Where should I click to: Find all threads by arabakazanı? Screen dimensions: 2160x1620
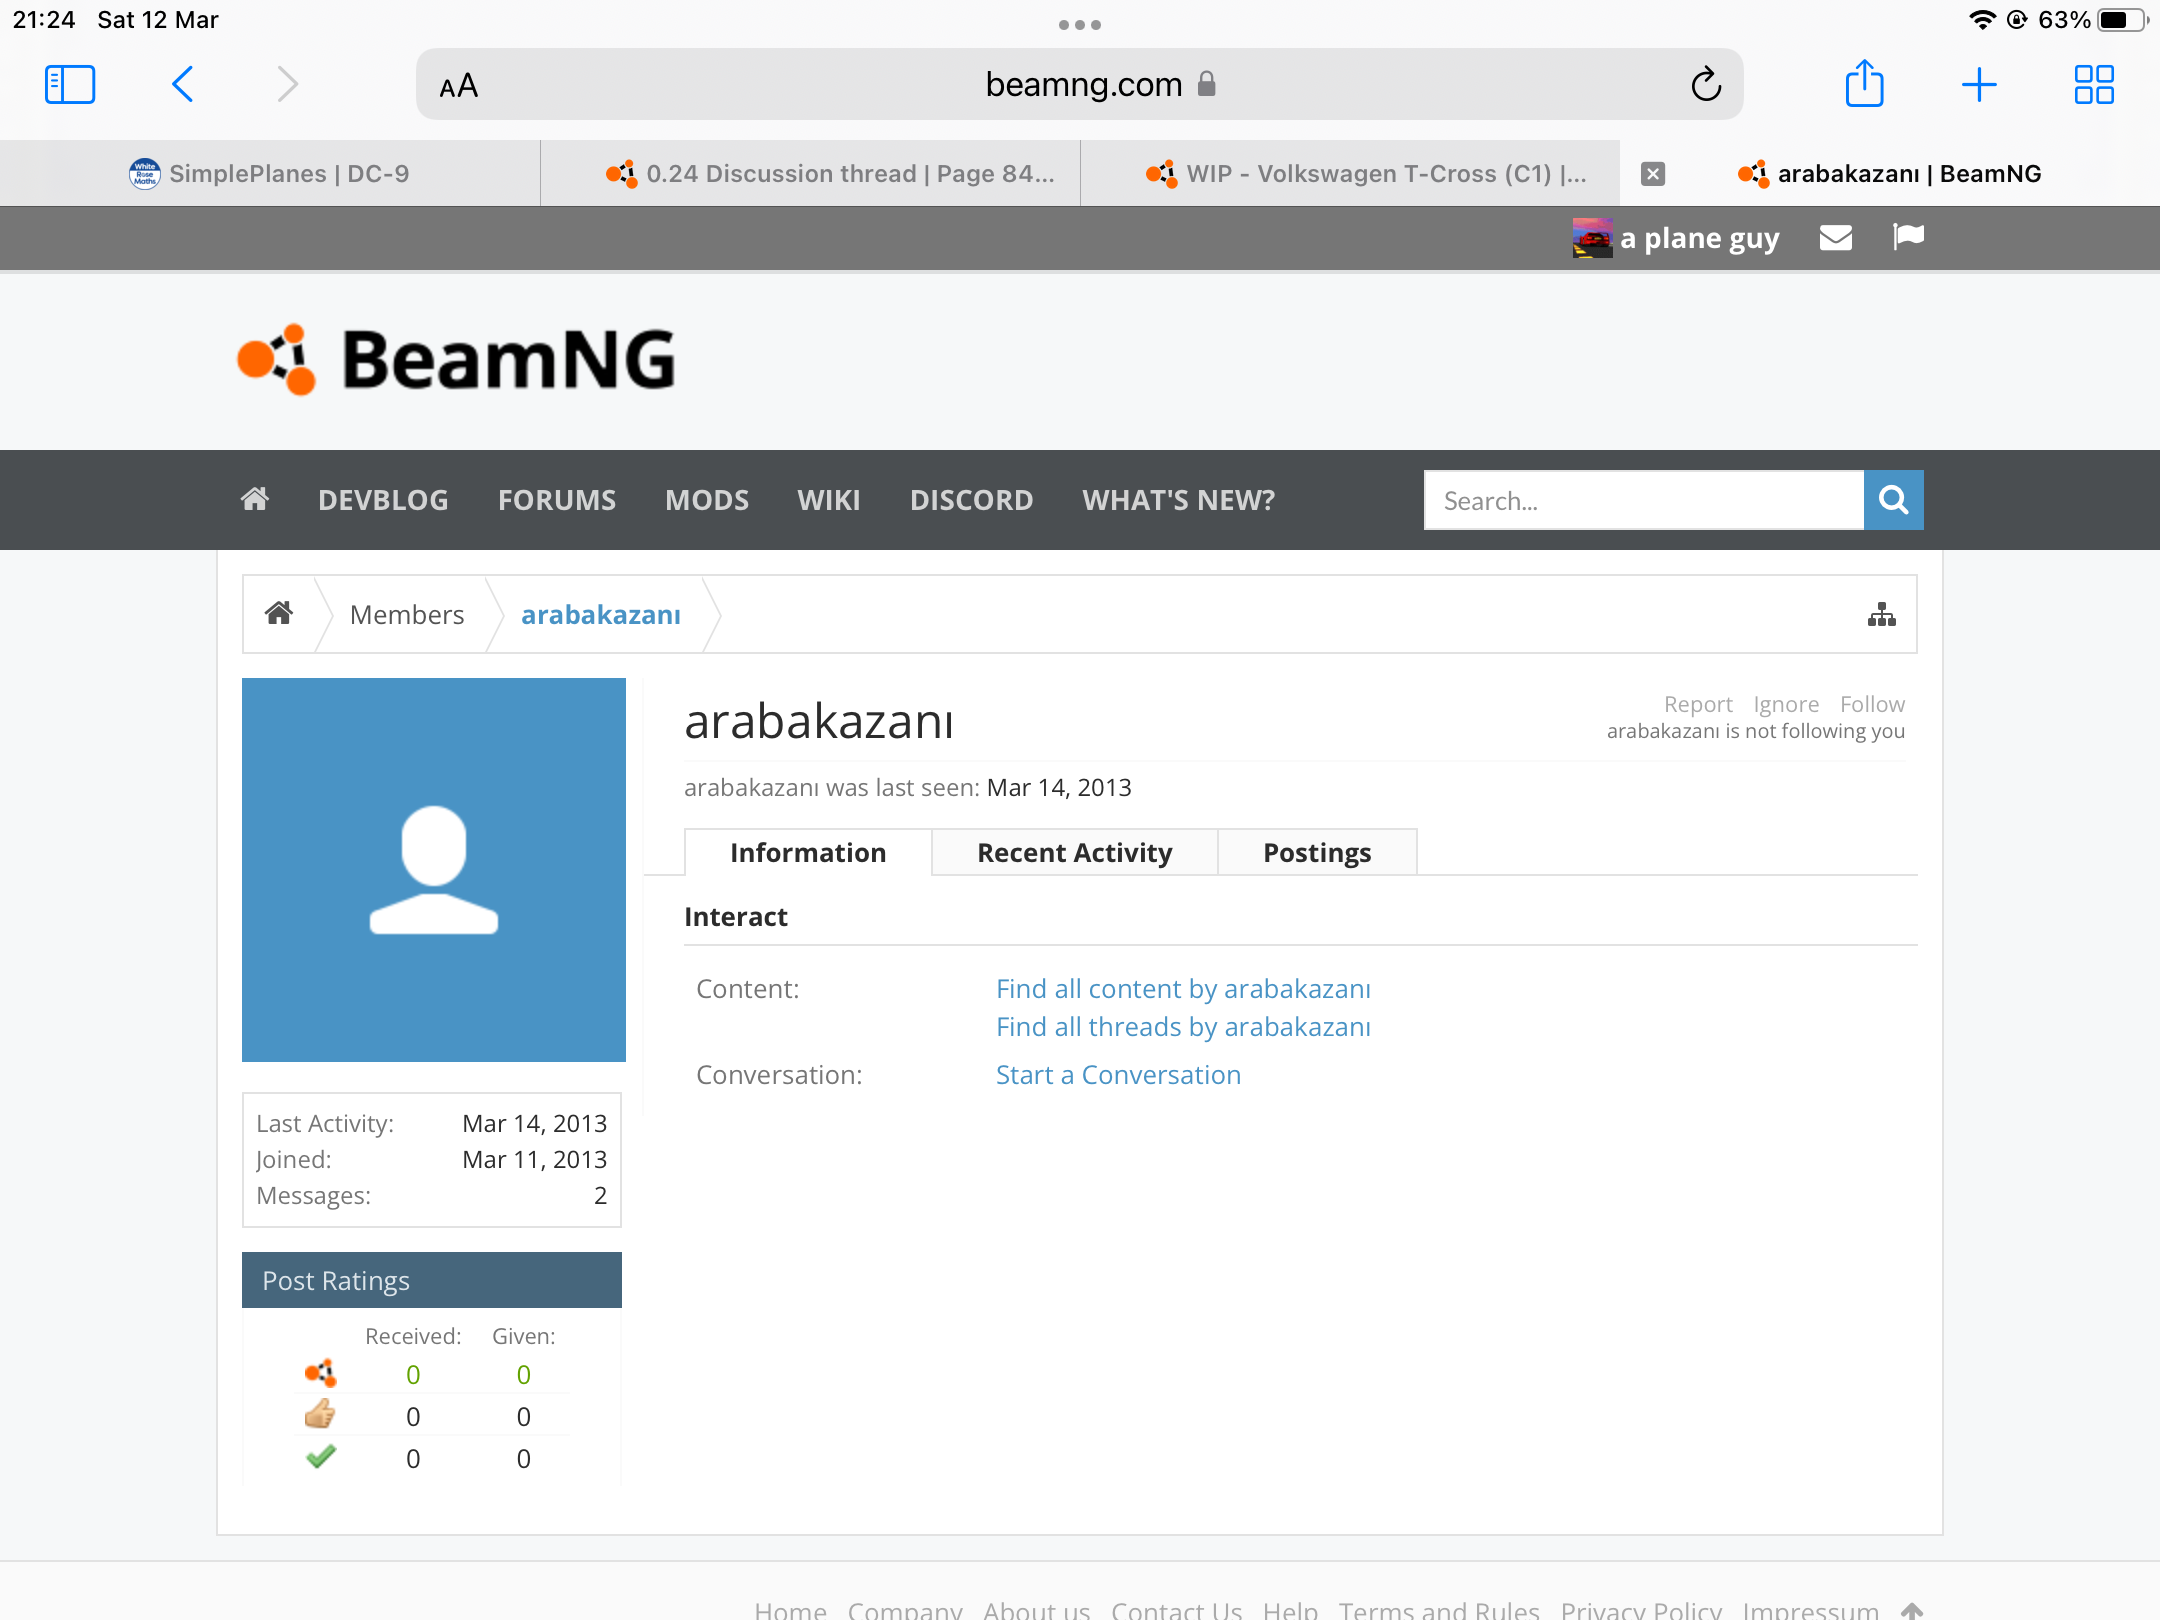coord(1183,1026)
